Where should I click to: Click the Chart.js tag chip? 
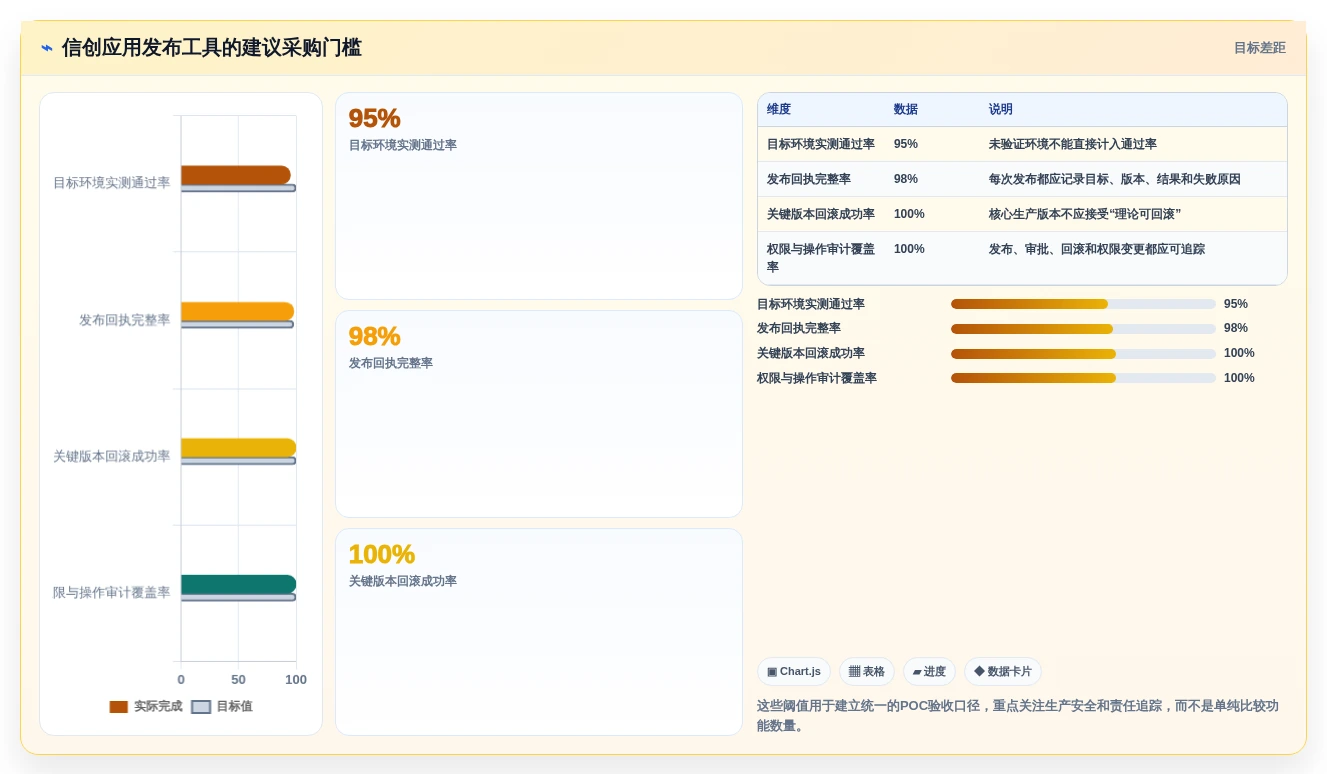tap(794, 672)
